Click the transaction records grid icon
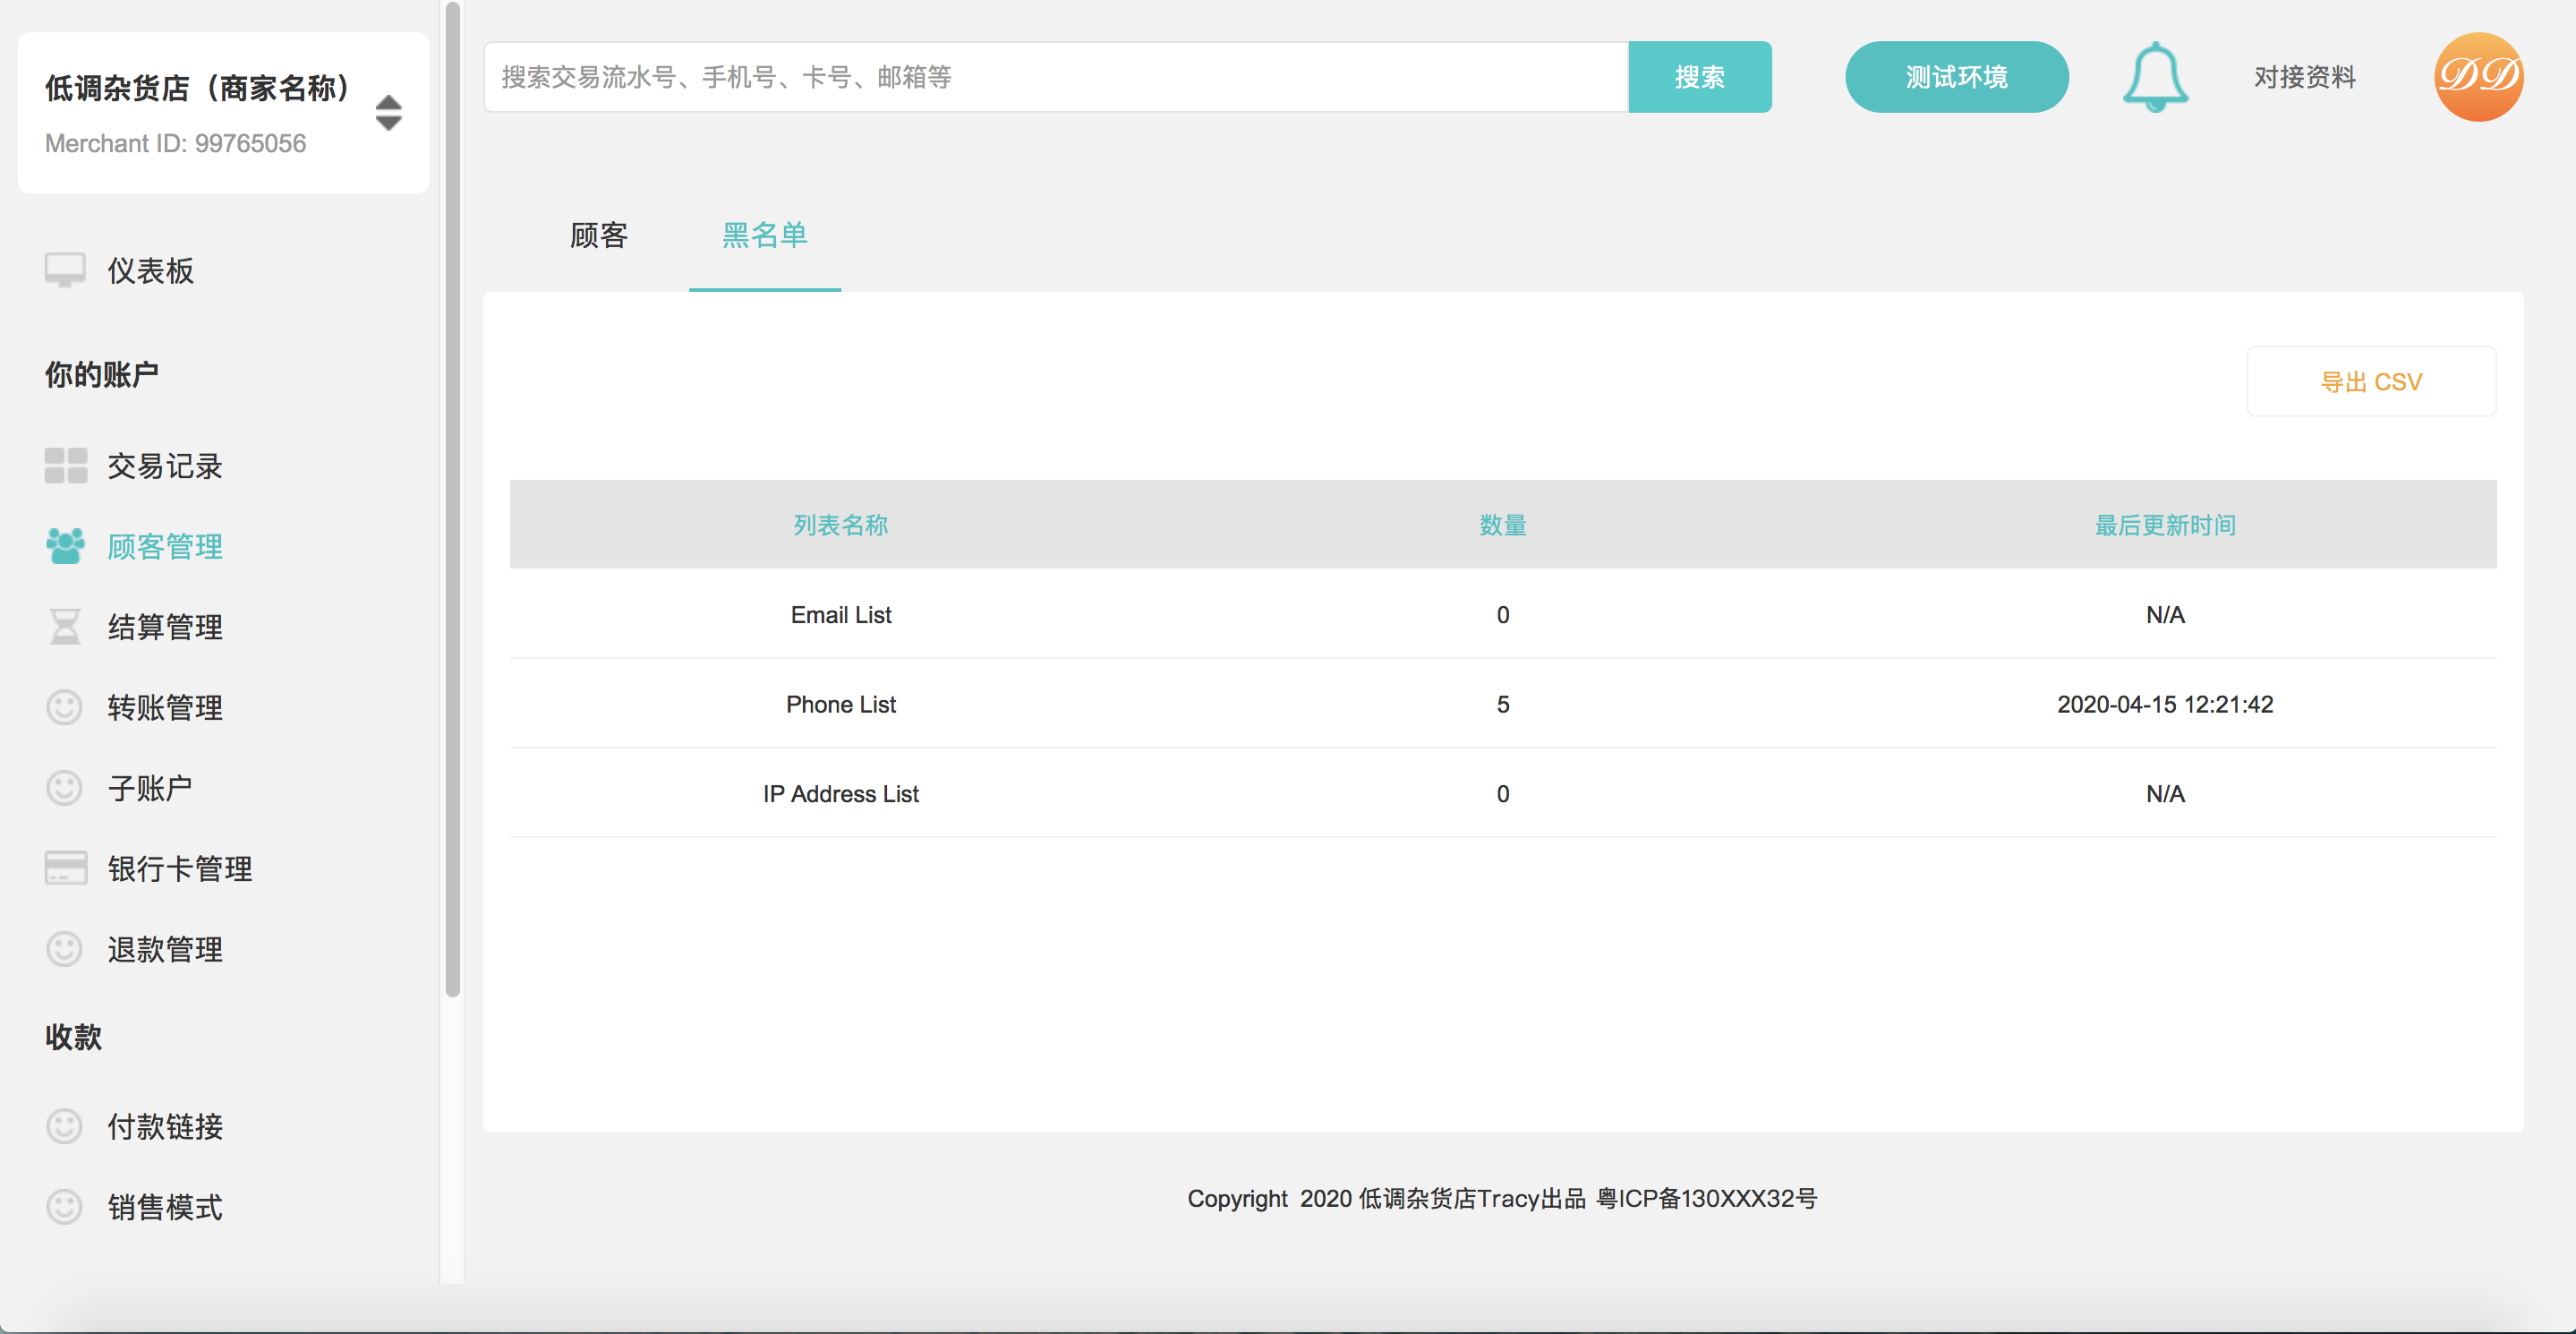Viewport: 2576px width, 1334px height. click(66, 466)
